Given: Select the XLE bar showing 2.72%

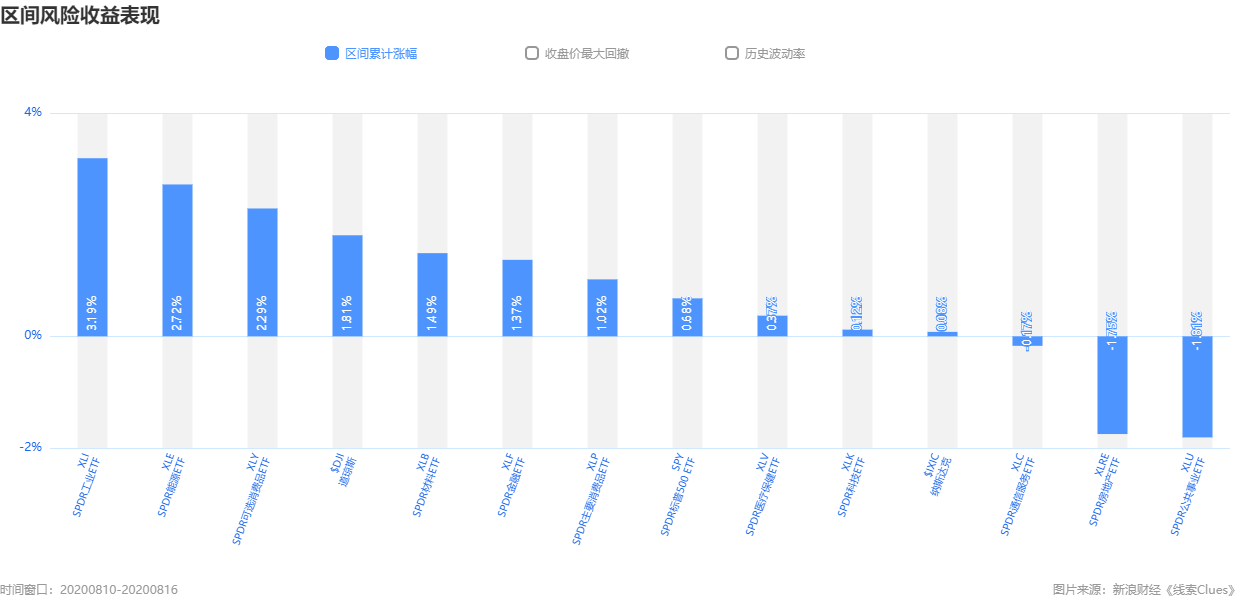Looking at the screenshot, I should point(177,260).
